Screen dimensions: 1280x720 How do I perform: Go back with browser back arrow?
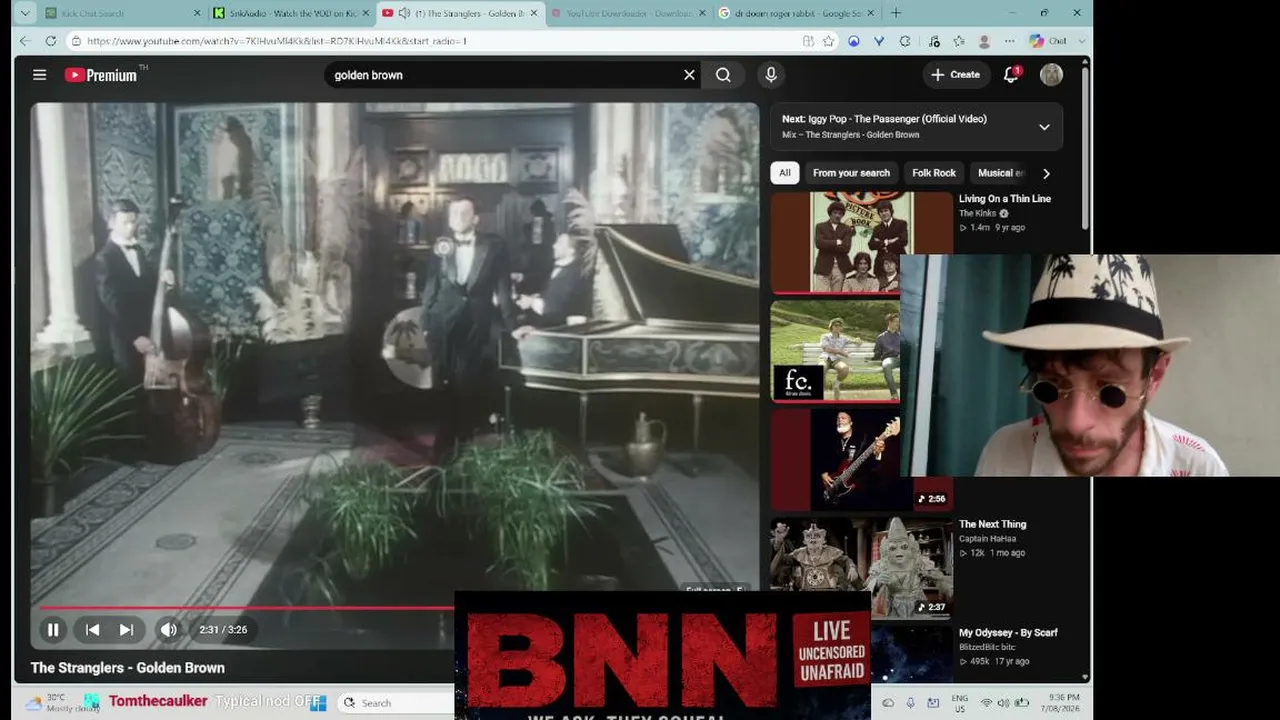click(x=25, y=41)
